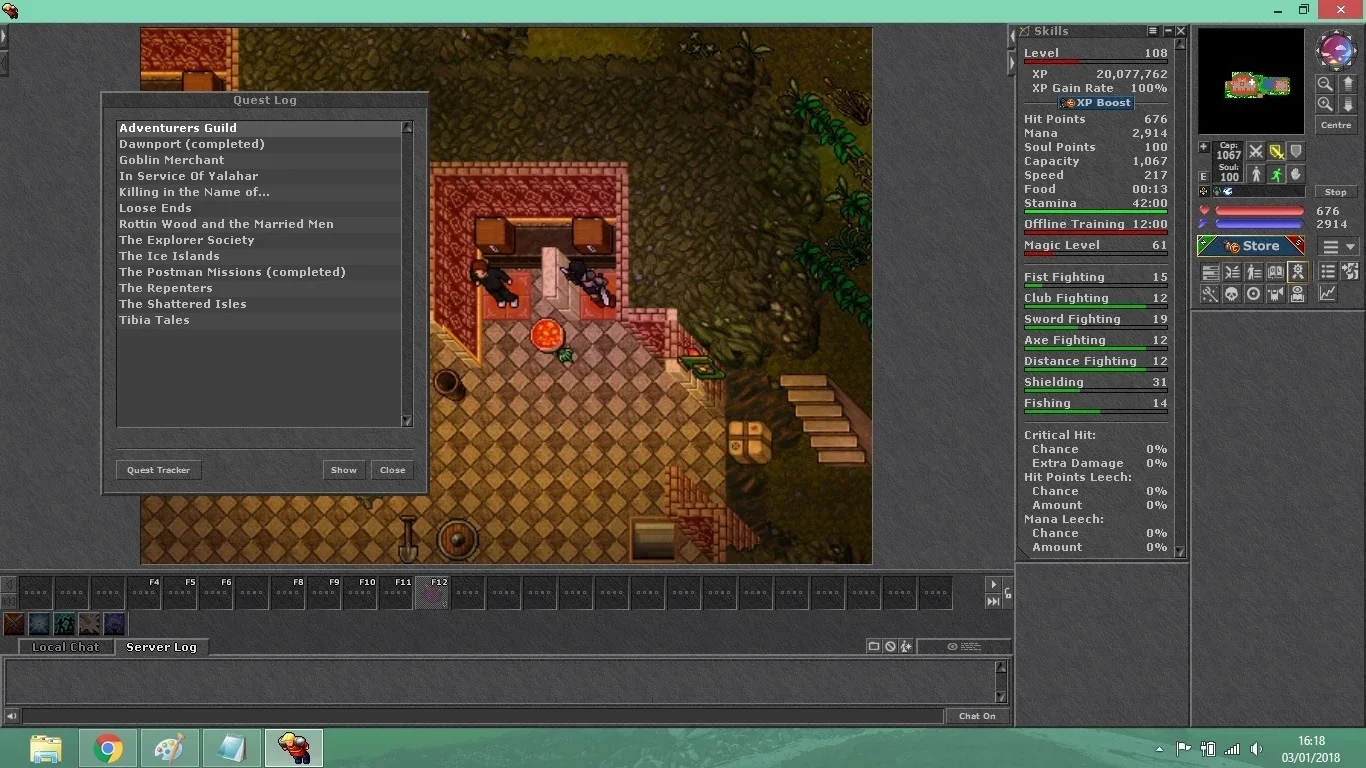Open the open-book icon in control row
The height and width of the screenshot is (768, 1366).
[1275, 271]
